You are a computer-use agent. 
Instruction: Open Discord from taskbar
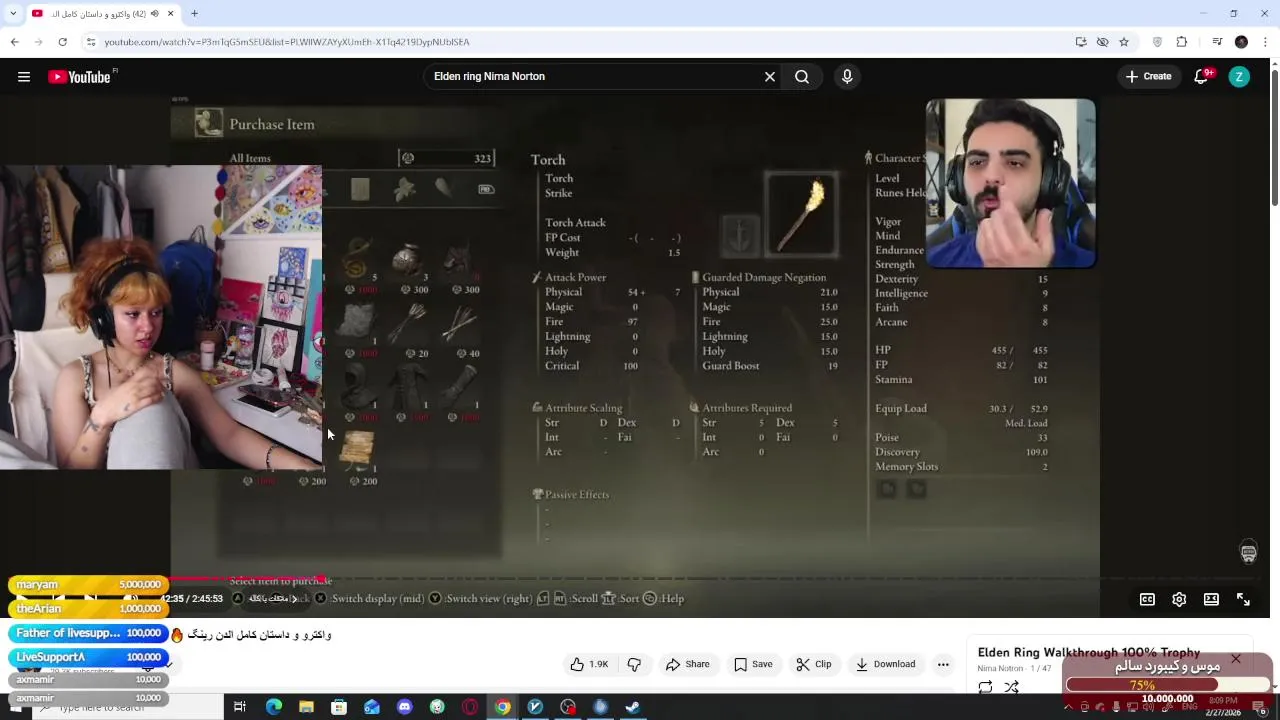(x=404, y=707)
